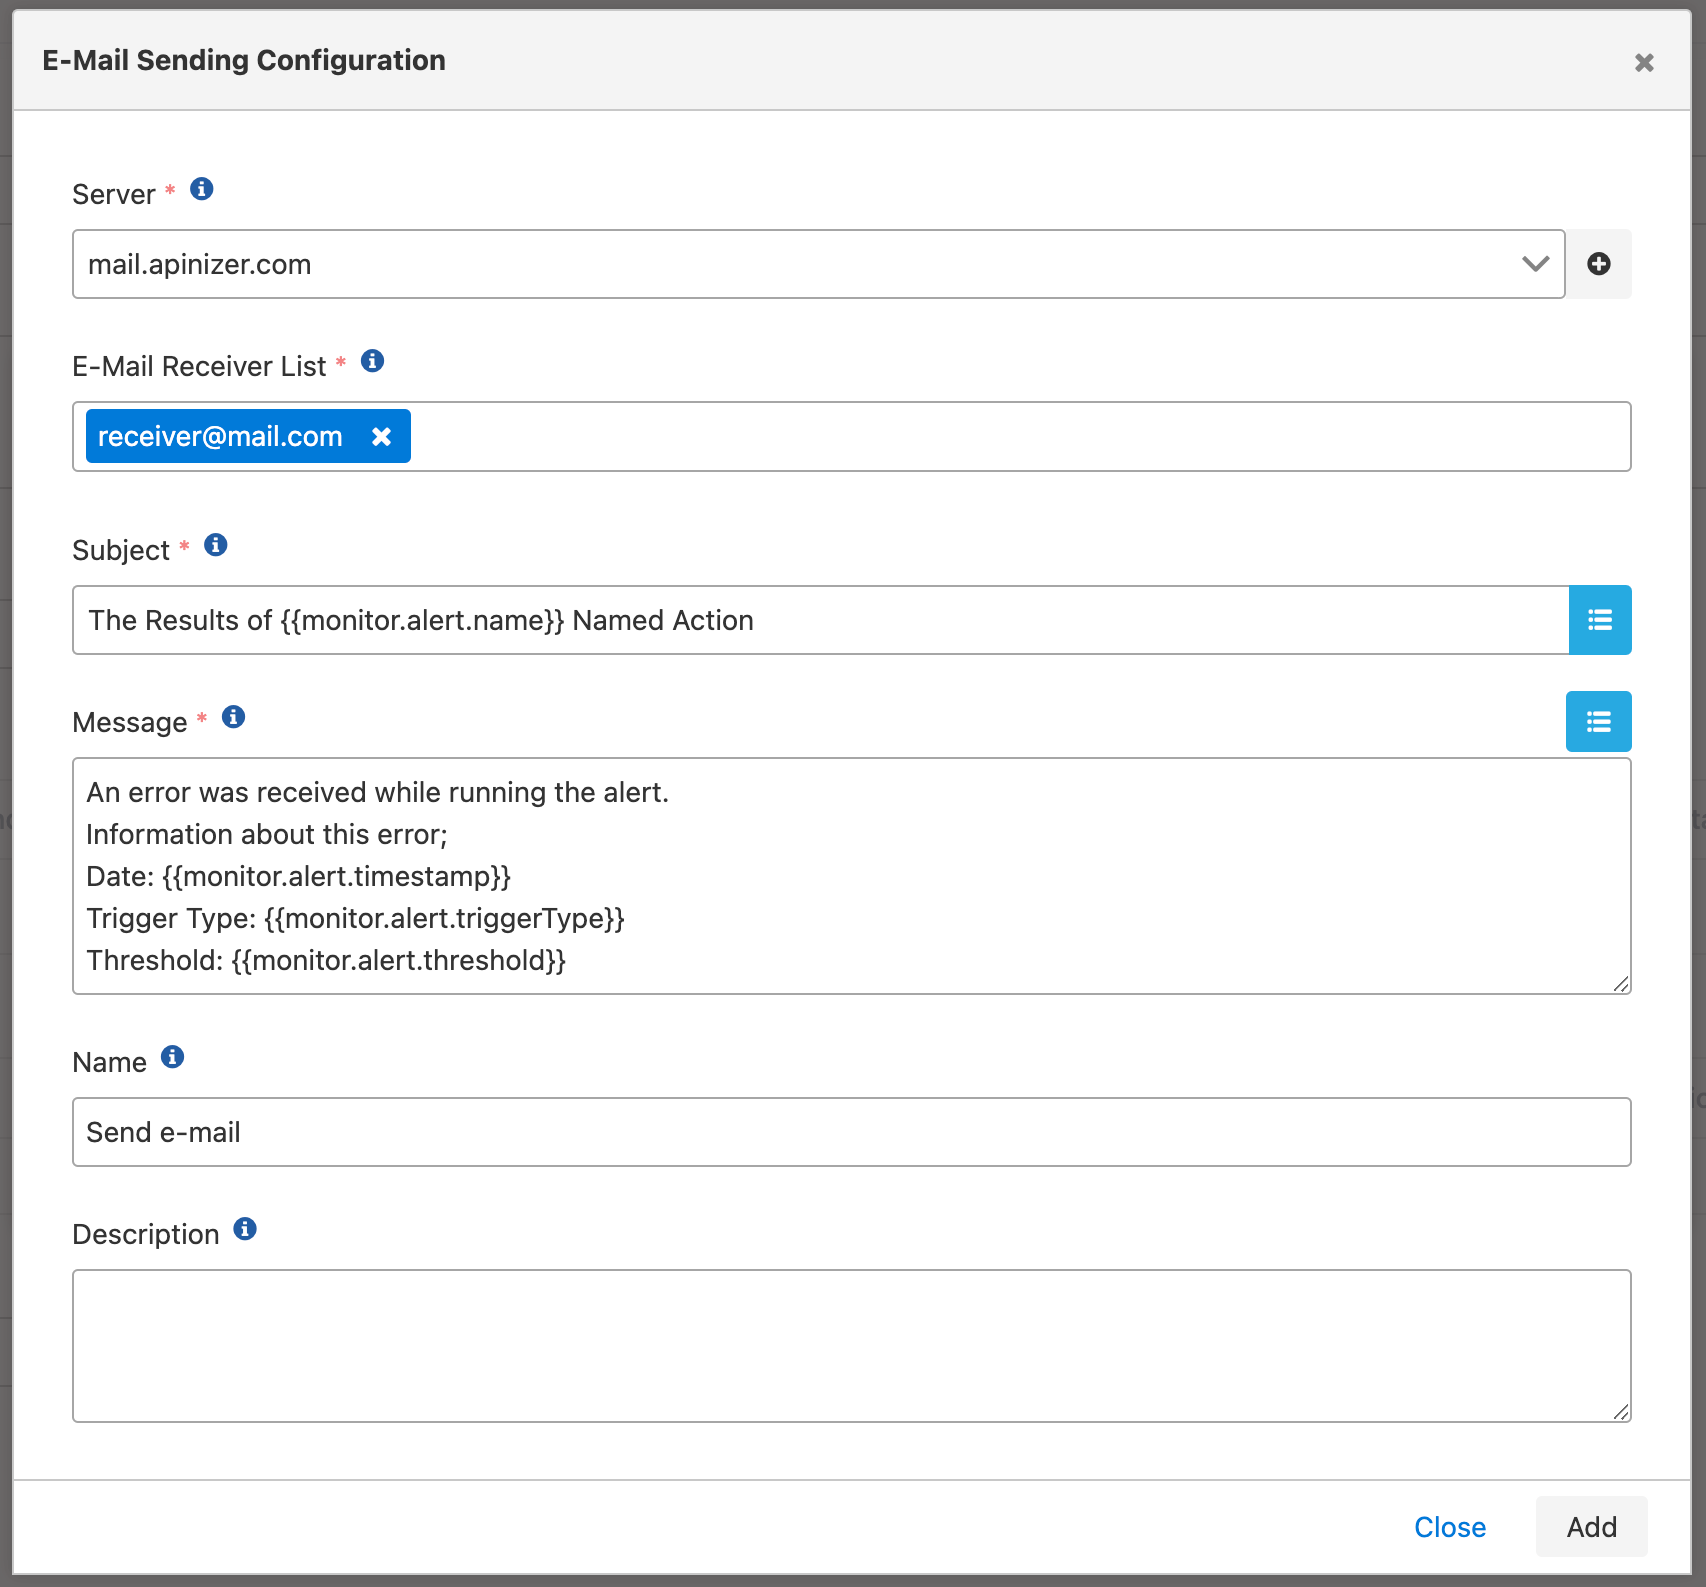Open variable list for Subject field
This screenshot has height=1587, width=1706.
[1599, 620]
